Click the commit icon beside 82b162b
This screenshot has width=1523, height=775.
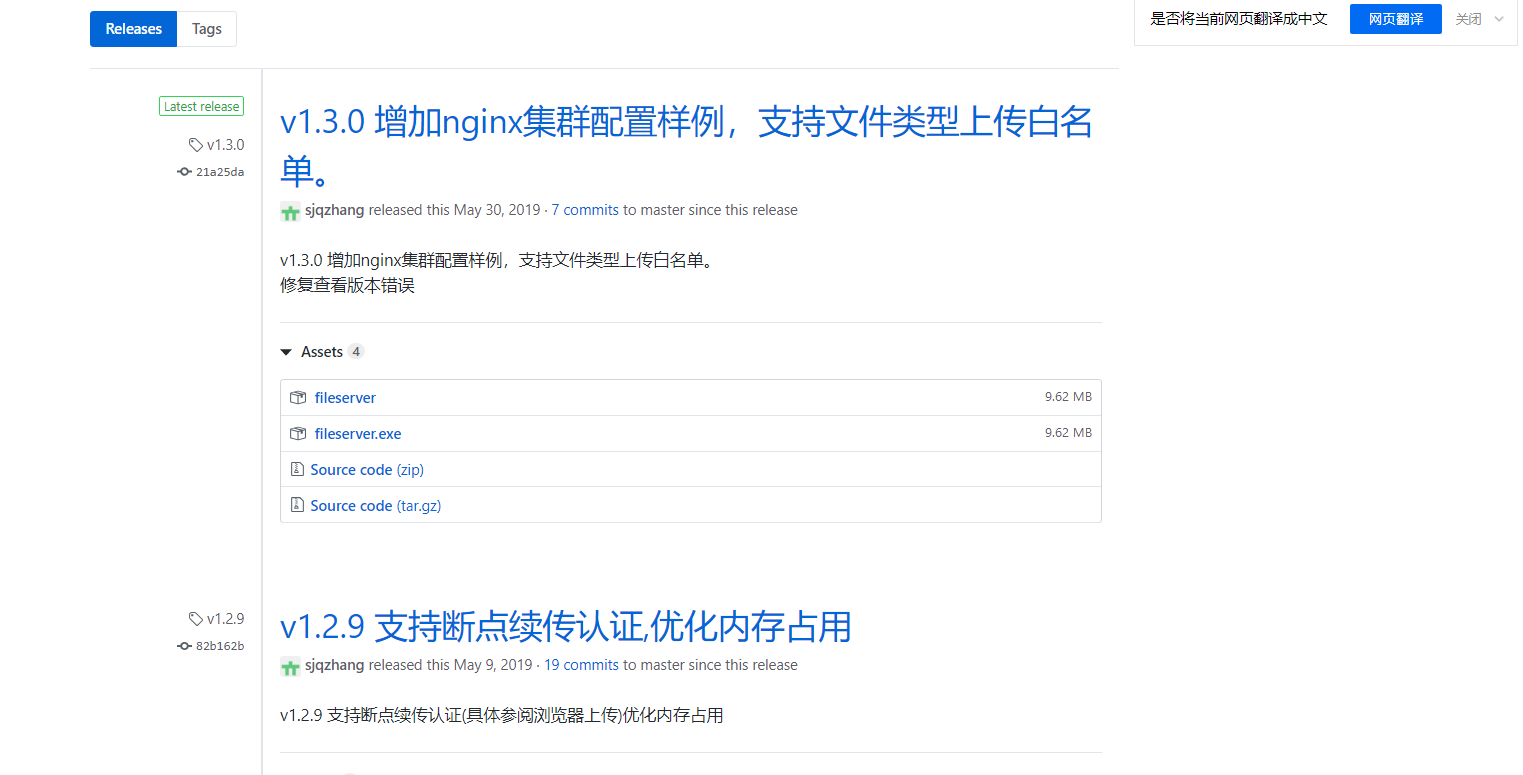(x=184, y=645)
